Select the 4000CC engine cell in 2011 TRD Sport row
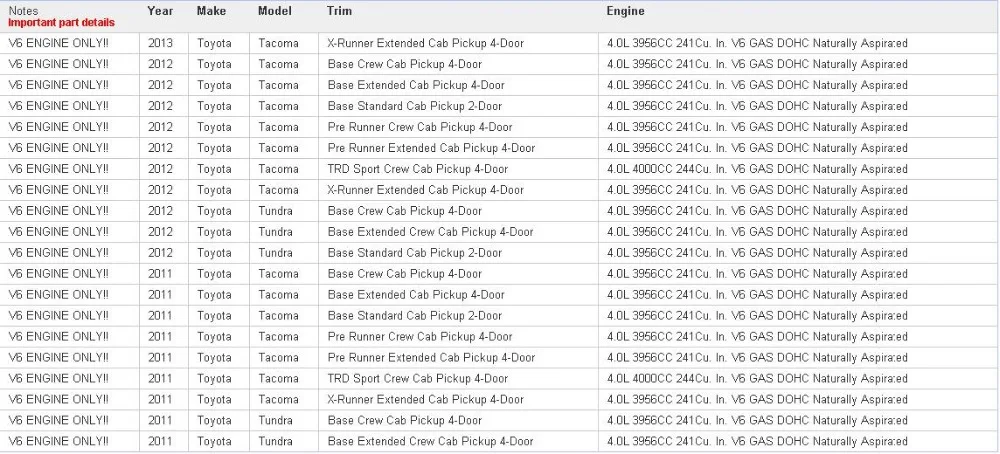 [757, 379]
